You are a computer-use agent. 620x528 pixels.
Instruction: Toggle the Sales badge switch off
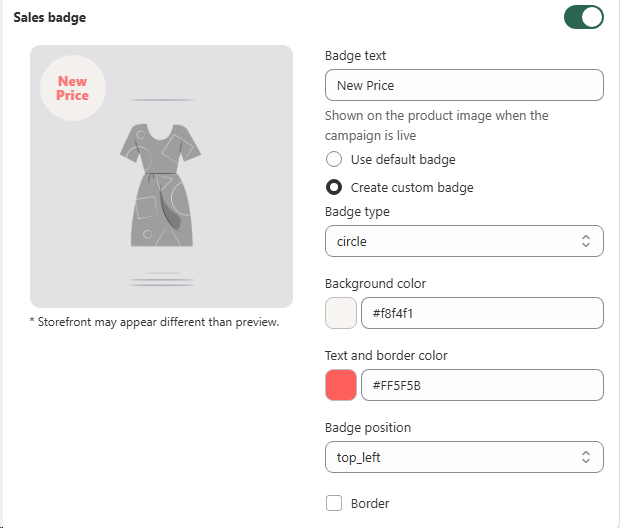point(583,17)
